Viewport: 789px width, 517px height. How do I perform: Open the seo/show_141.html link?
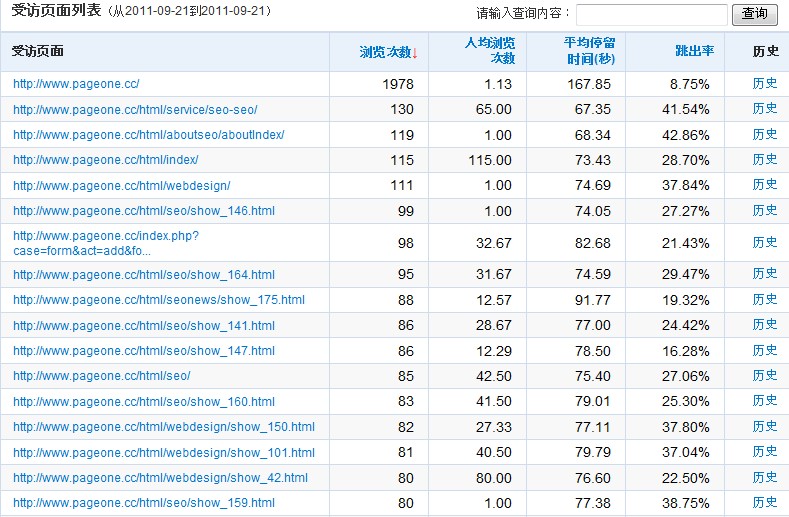click(144, 325)
